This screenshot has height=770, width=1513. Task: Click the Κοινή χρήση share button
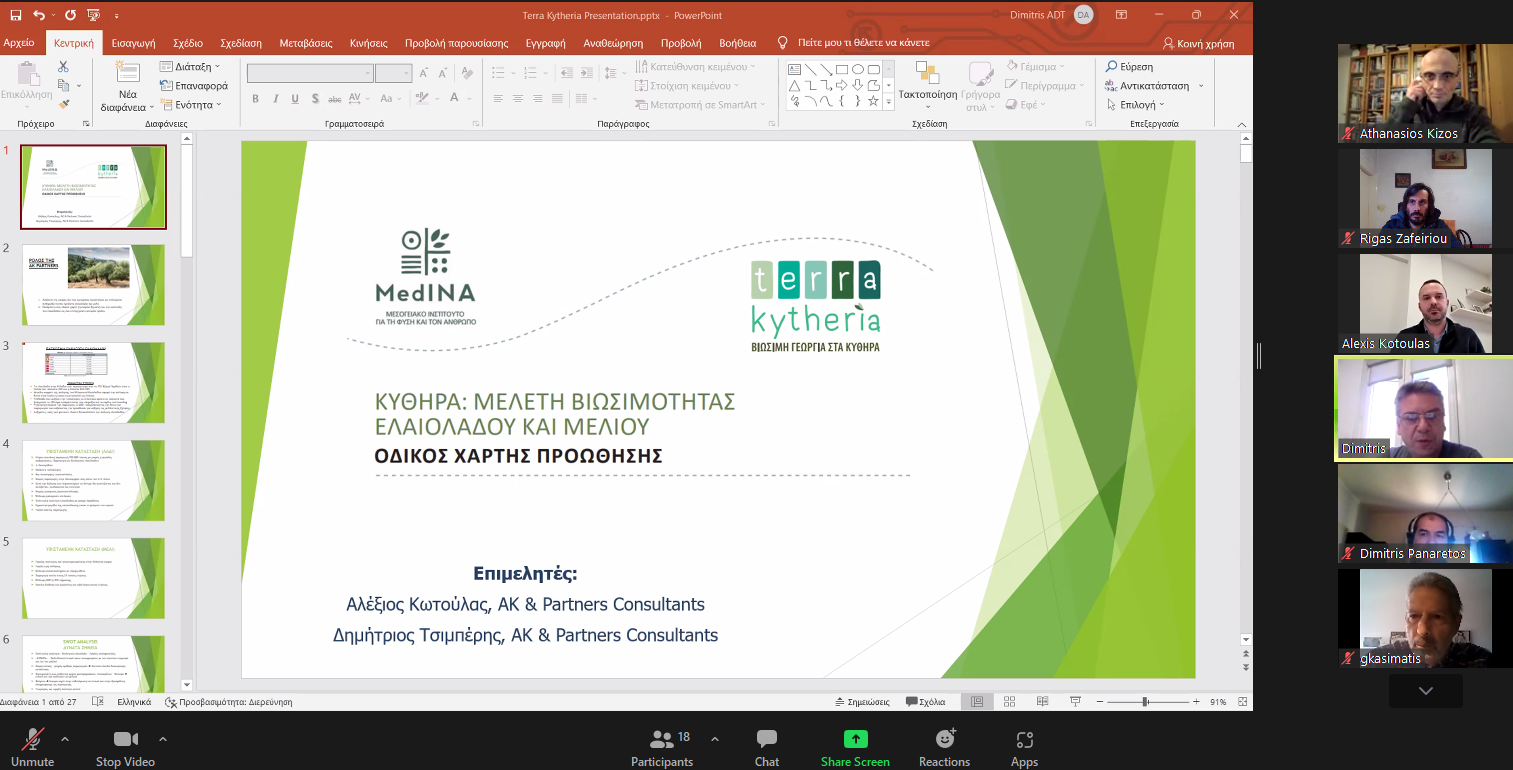1198,44
